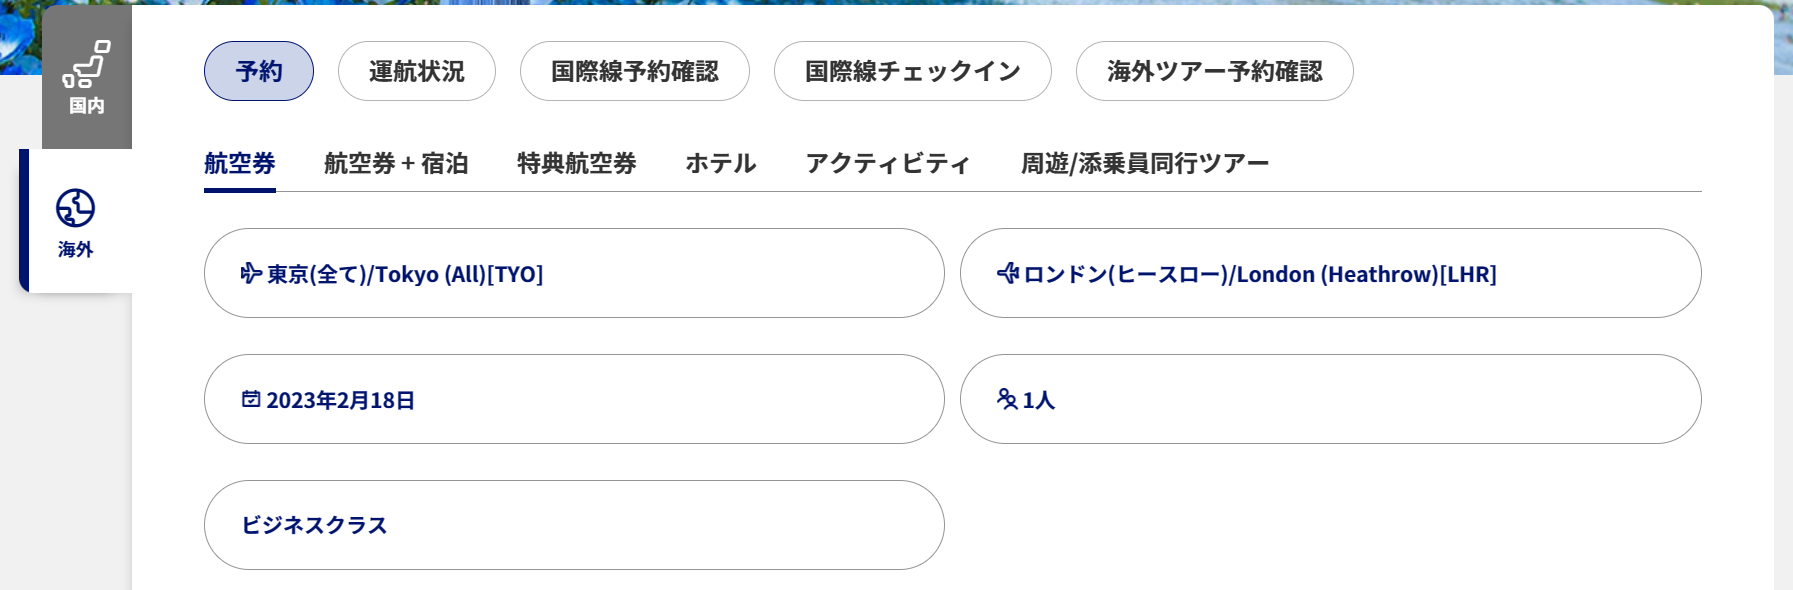Click the arriving airplane icon beside ロンドン
This screenshot has width=1793, height=590.
coord(1008,273)
